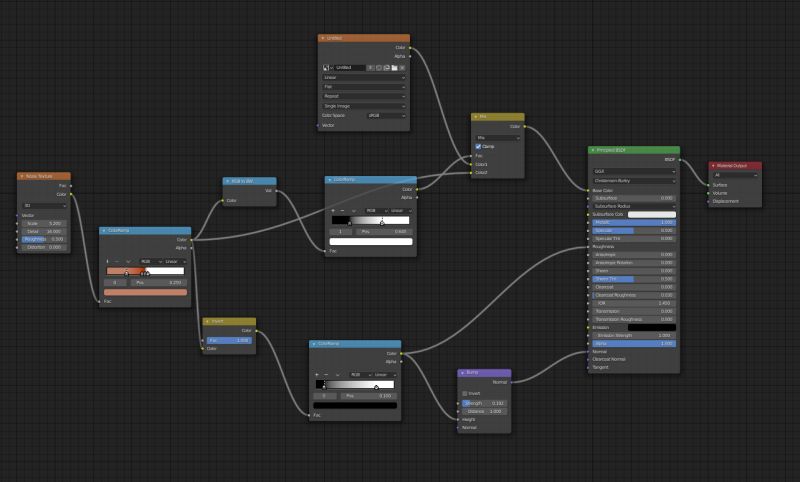Remove a color stop with minus in the orange ColorRamp
The width and height of the screenshot is (800, 482).
coord(117,261)
